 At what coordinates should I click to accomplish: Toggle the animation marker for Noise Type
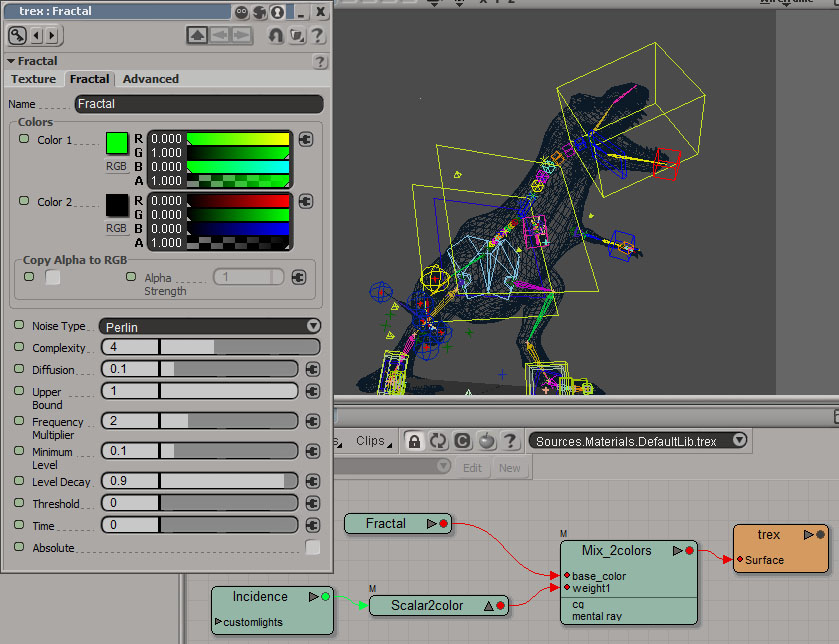(19, 325)
